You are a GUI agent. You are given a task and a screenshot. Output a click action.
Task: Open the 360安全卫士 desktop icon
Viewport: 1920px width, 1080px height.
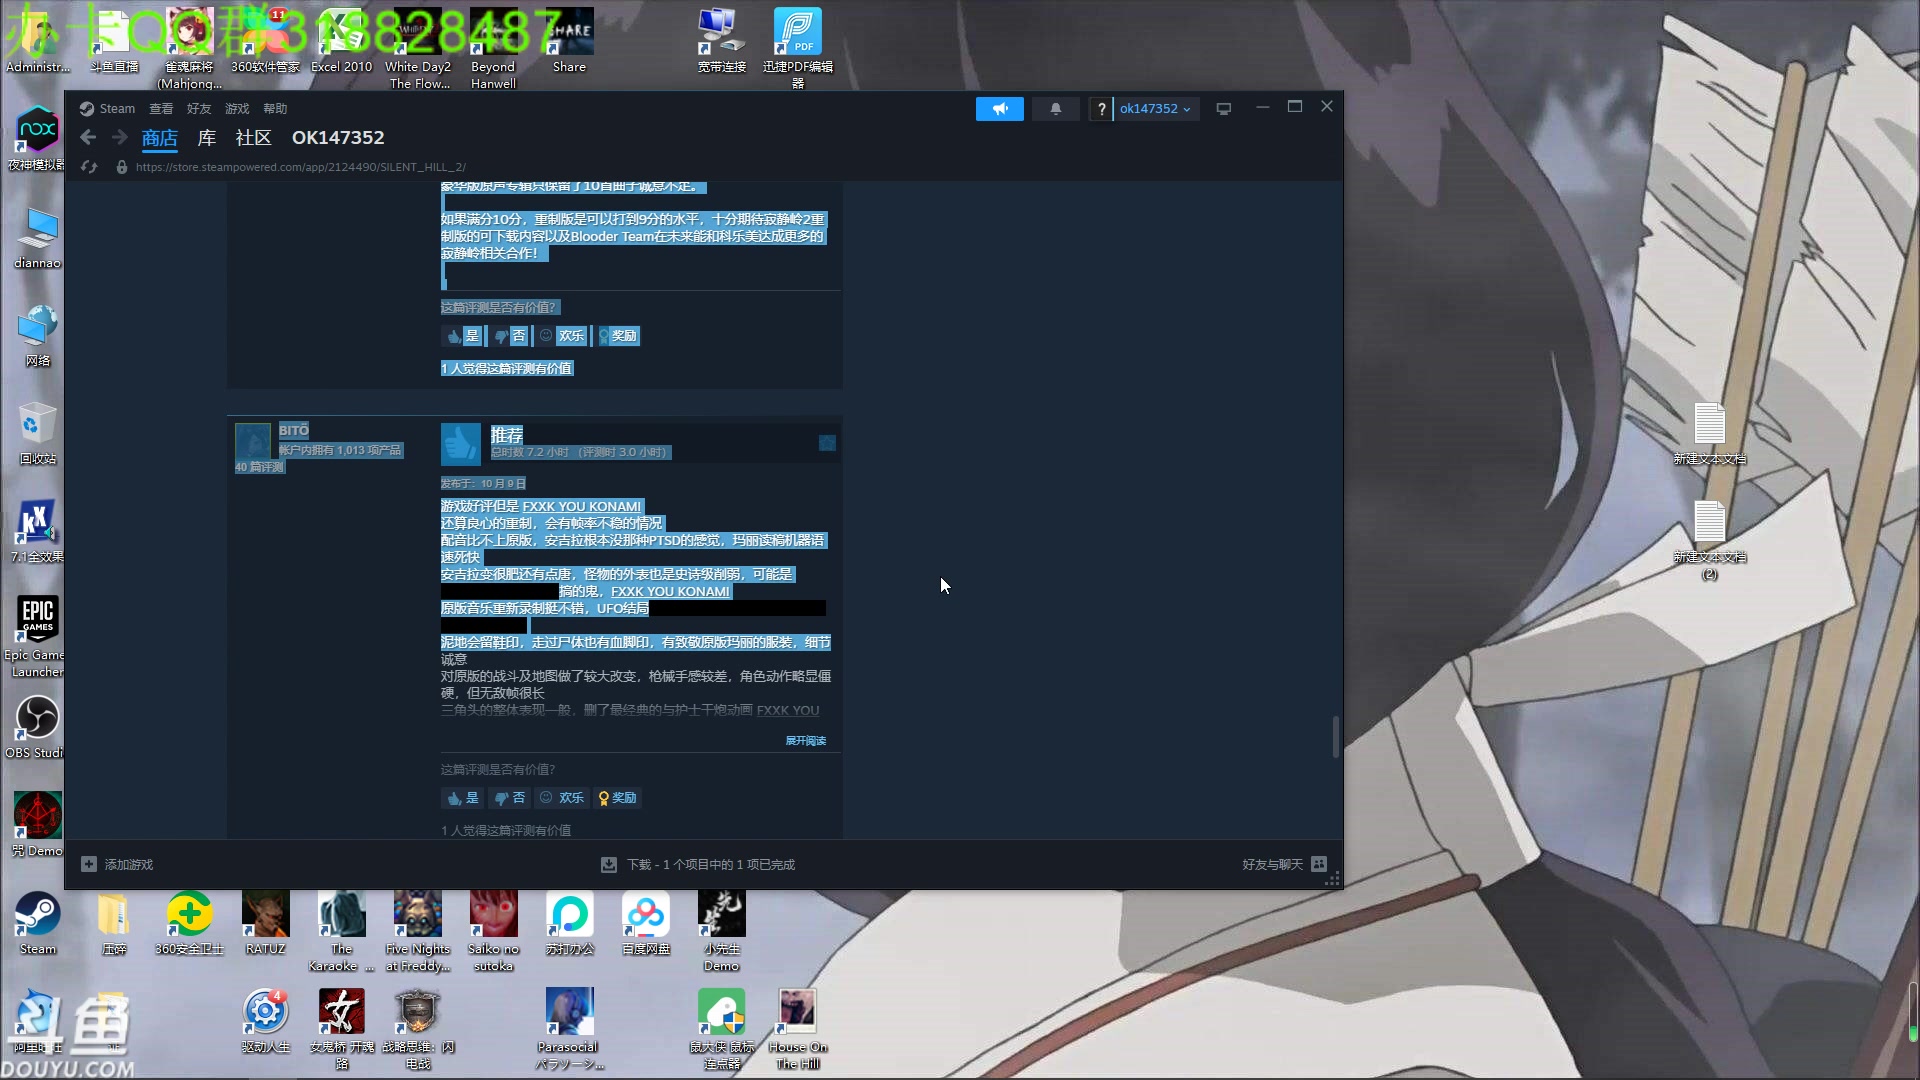(x=190, y=924)
